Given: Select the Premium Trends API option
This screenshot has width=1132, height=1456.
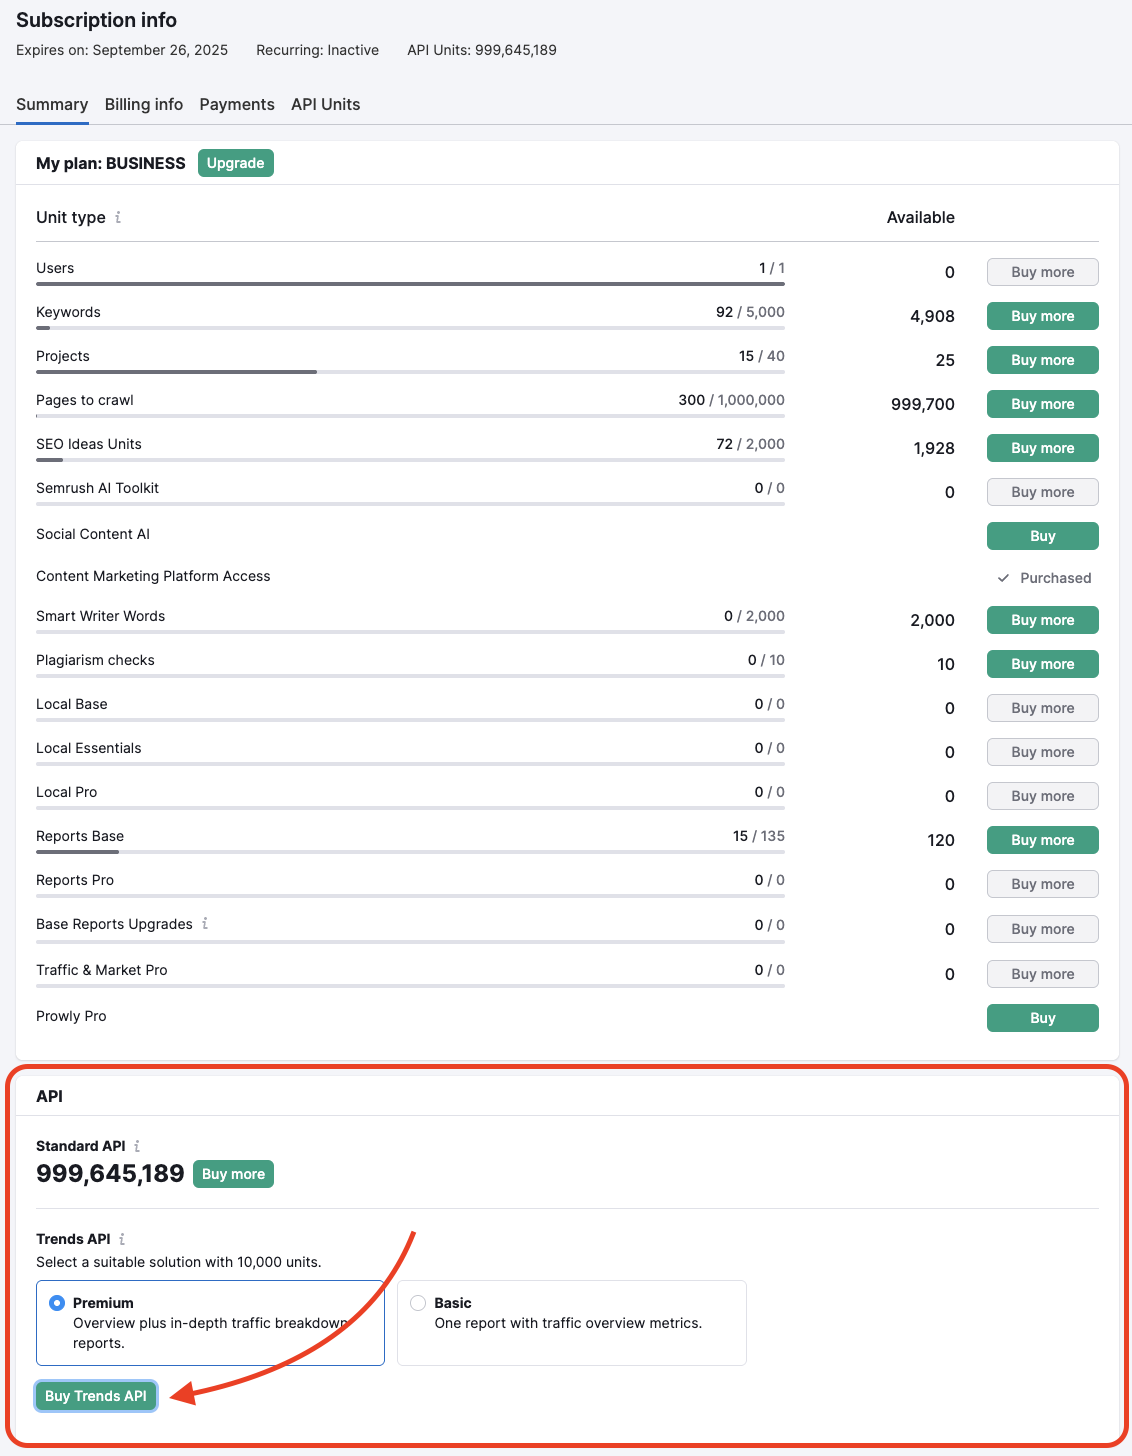Looking at the screenshot, I should pos(57,1303).
